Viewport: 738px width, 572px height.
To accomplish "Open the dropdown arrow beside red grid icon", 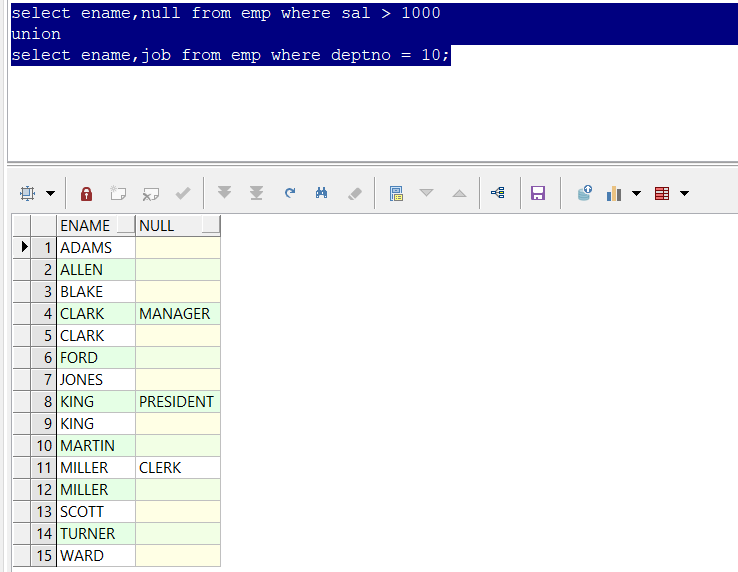I will click(685, 193).
